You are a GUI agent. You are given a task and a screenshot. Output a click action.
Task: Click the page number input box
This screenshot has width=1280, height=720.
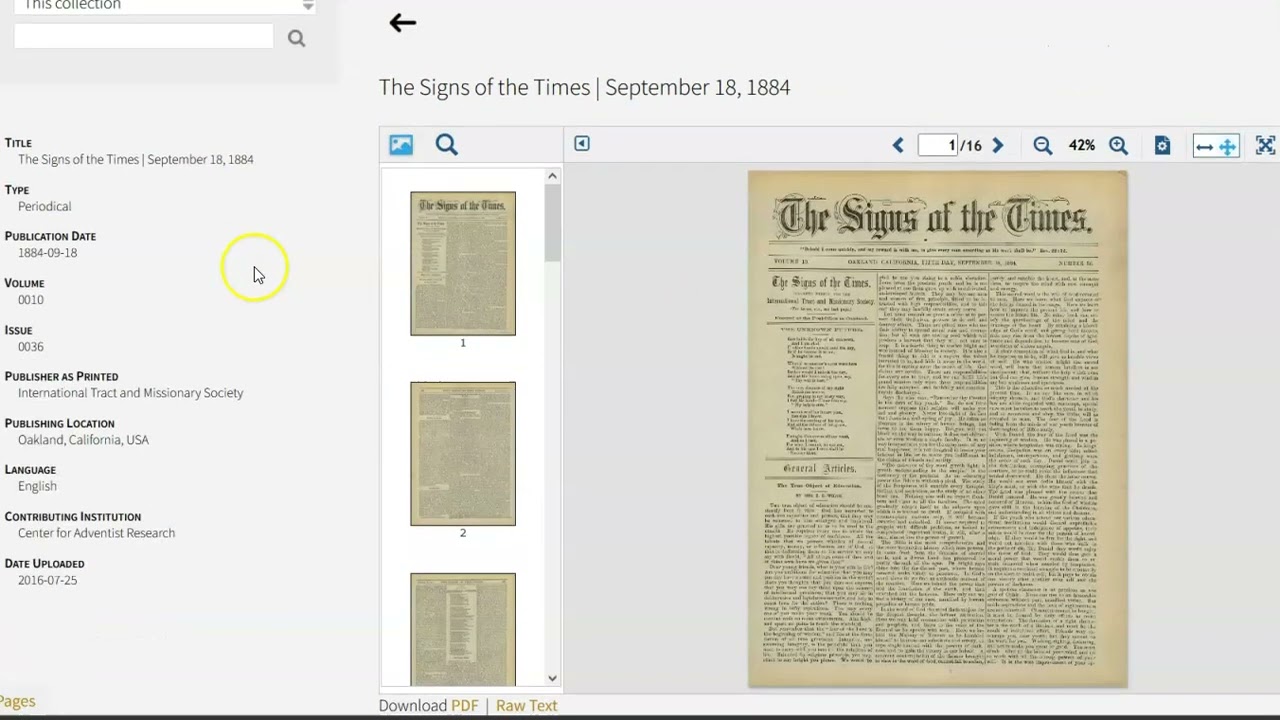point(938,145)
